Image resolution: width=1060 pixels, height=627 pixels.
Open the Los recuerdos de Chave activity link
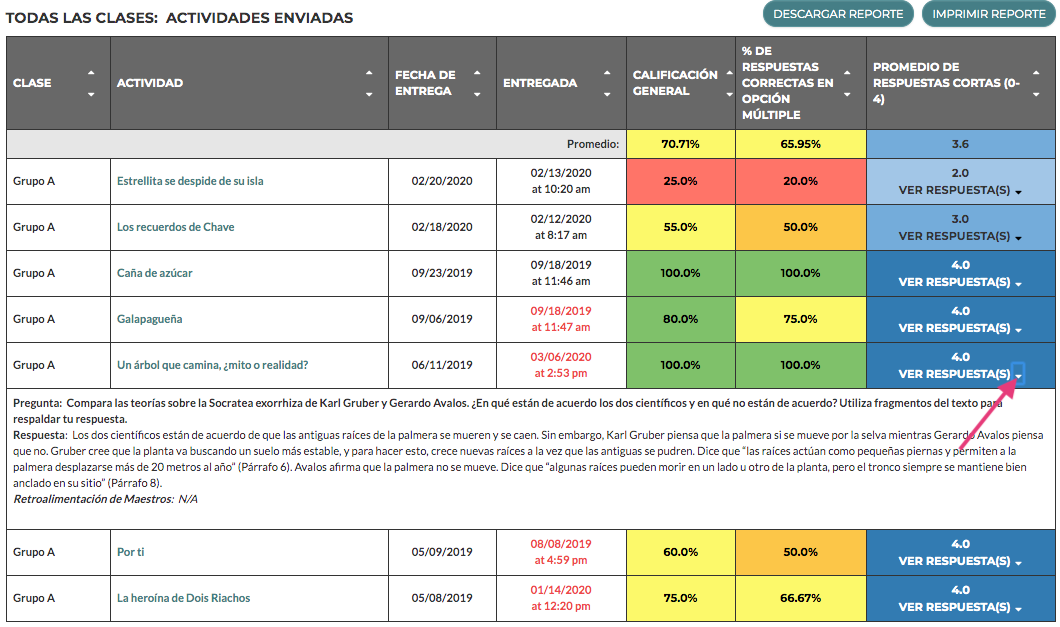pos(176,227)
